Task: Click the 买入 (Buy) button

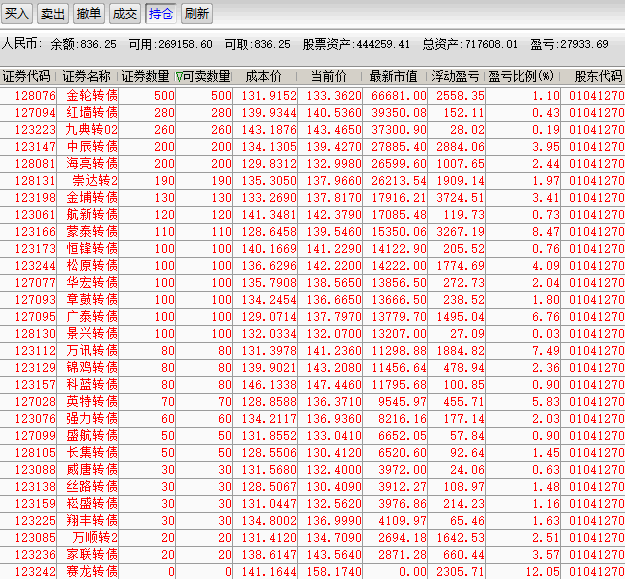Action: [x=17, y=14]
